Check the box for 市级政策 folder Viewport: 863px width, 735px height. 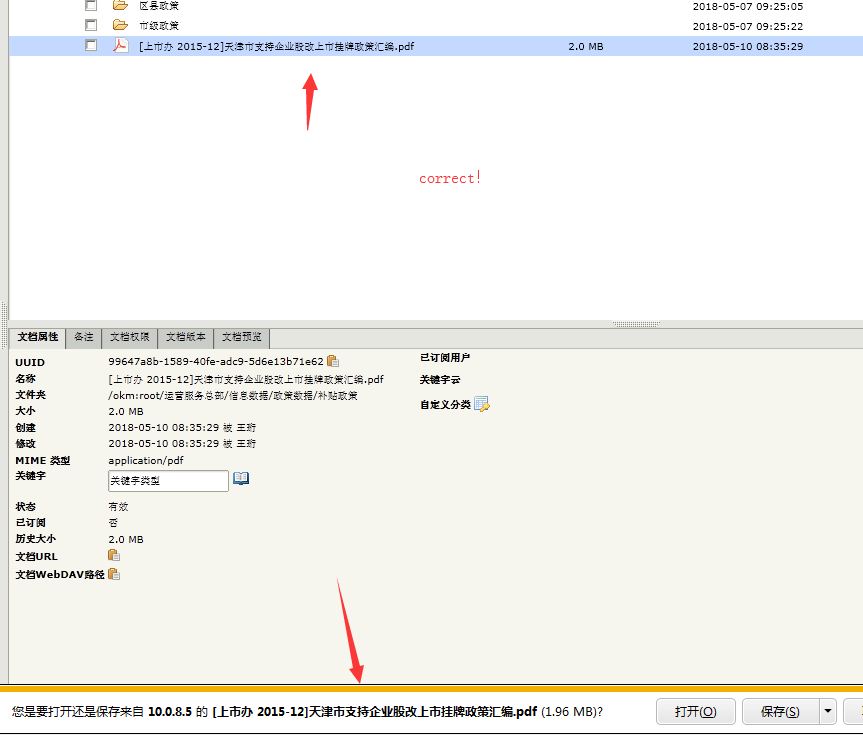pos(91,25)
